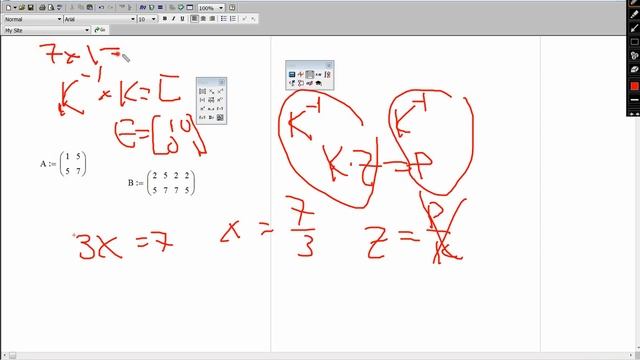
Task: Select Align Left
Action: pyautogui.click(x=194, y=19)
